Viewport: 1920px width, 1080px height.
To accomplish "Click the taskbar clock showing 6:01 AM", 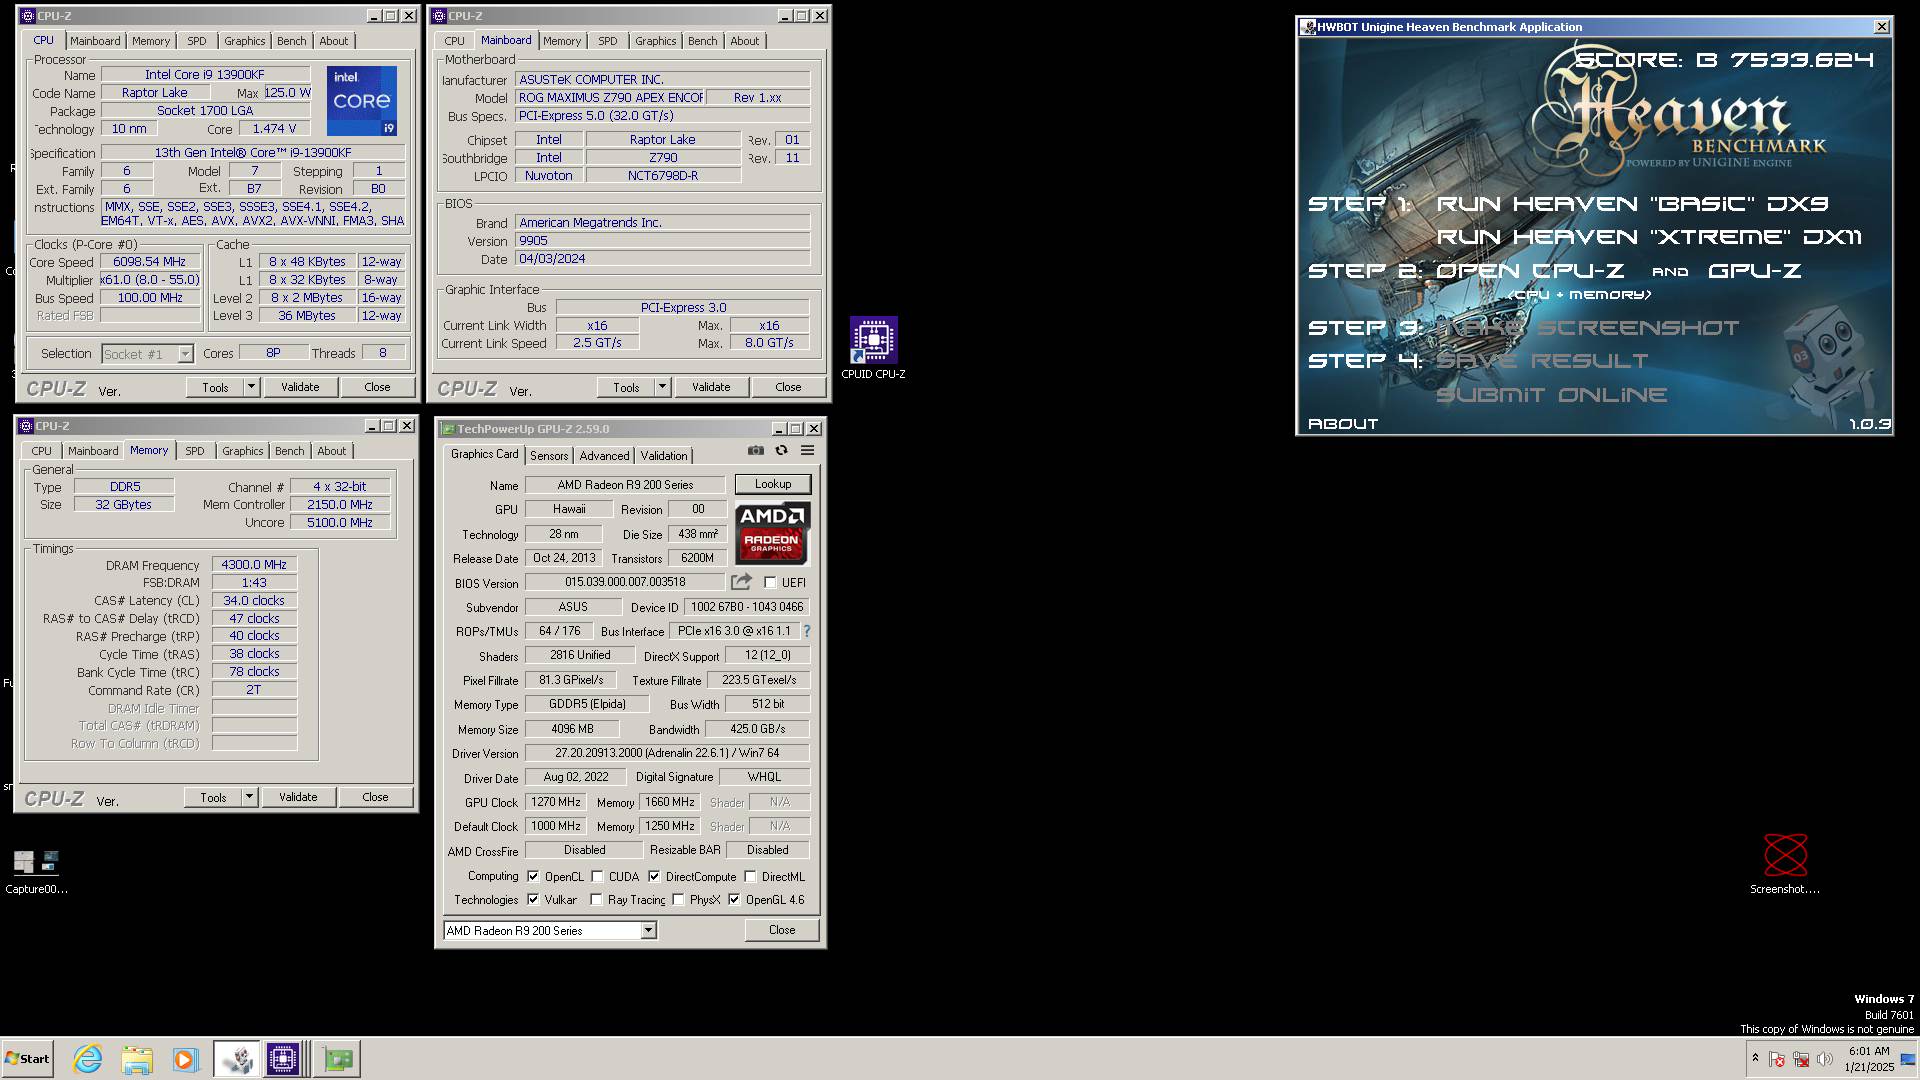I will click(x=1869, y=1059).
